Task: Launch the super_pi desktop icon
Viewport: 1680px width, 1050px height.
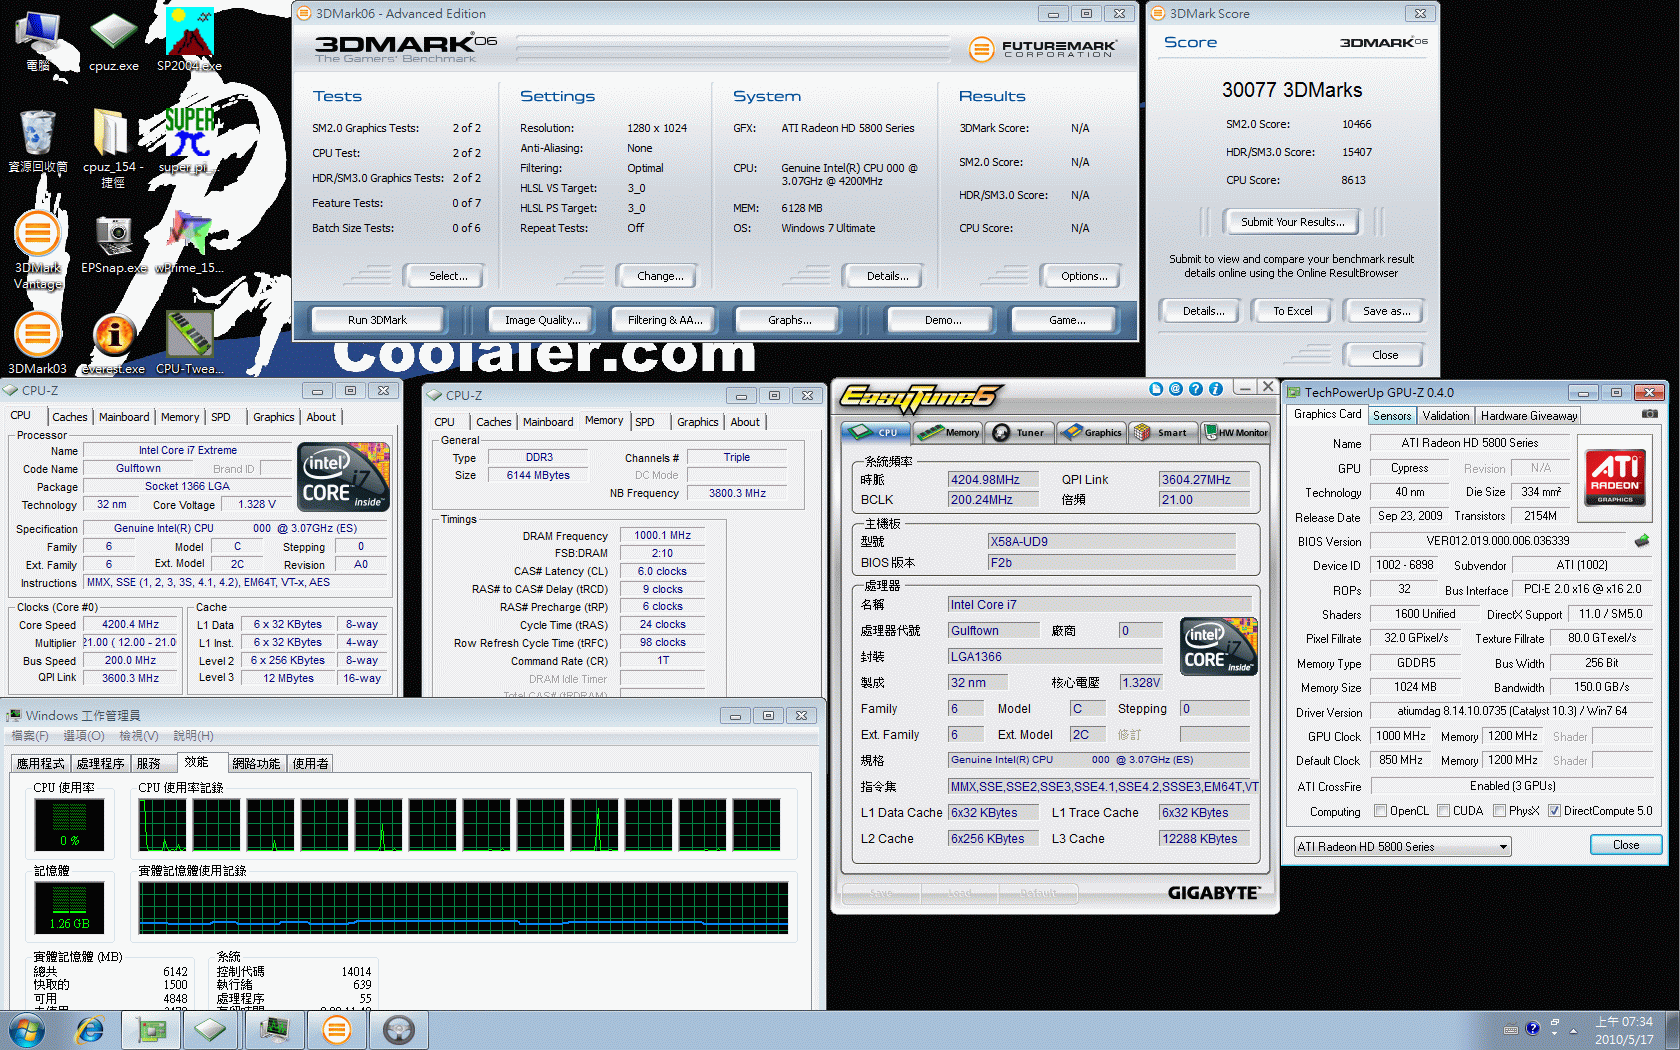Action: tap(188, 141)
